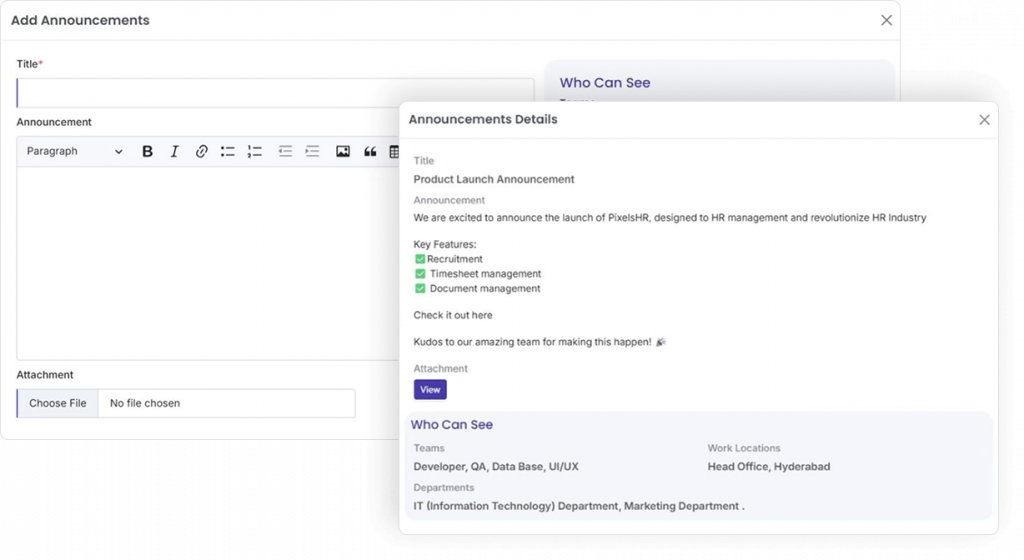The image size is (1024, 560).
Task: Add a block quote
Action: (370, 152)
